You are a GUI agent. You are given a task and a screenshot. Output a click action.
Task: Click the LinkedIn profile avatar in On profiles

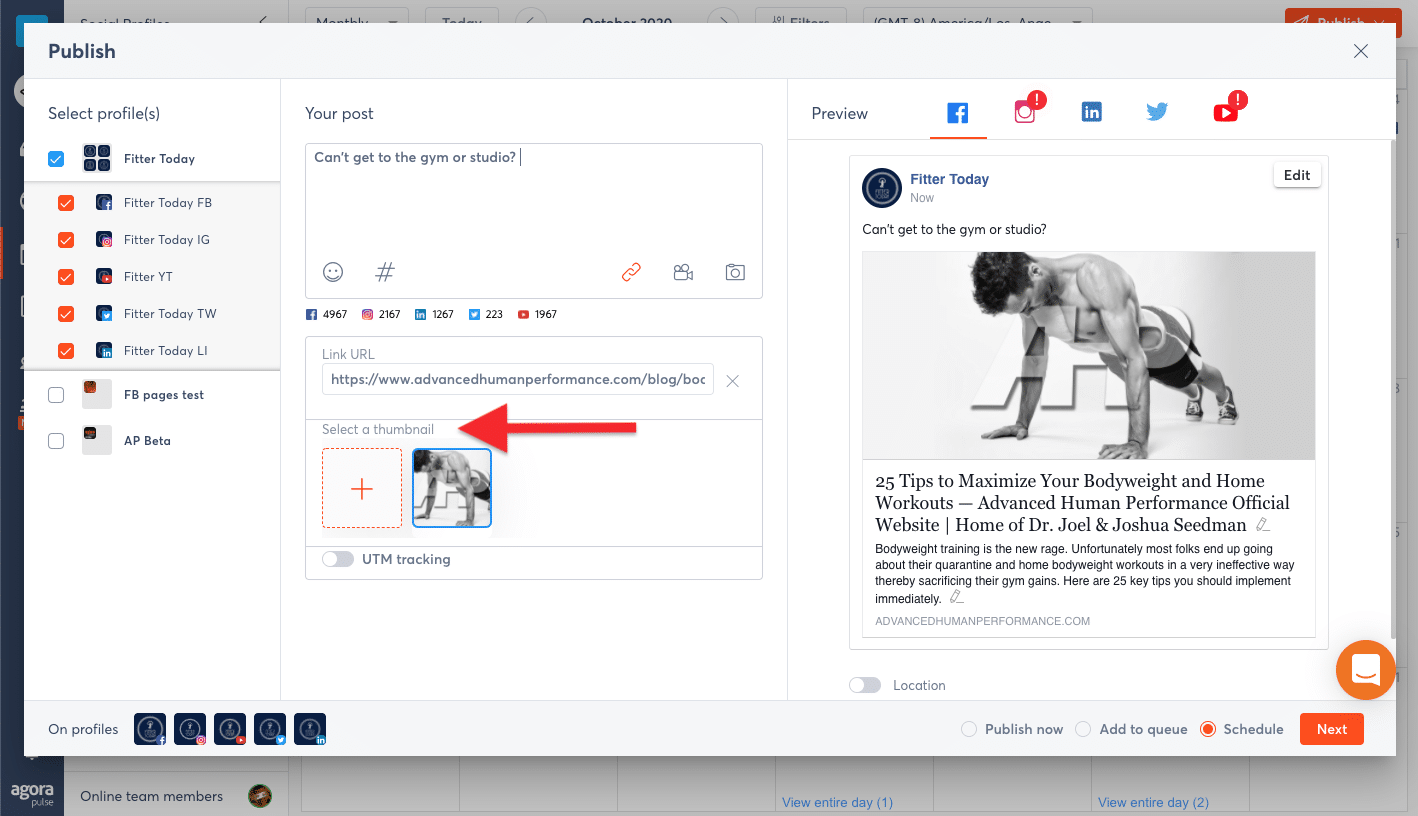tap(310, 729)
